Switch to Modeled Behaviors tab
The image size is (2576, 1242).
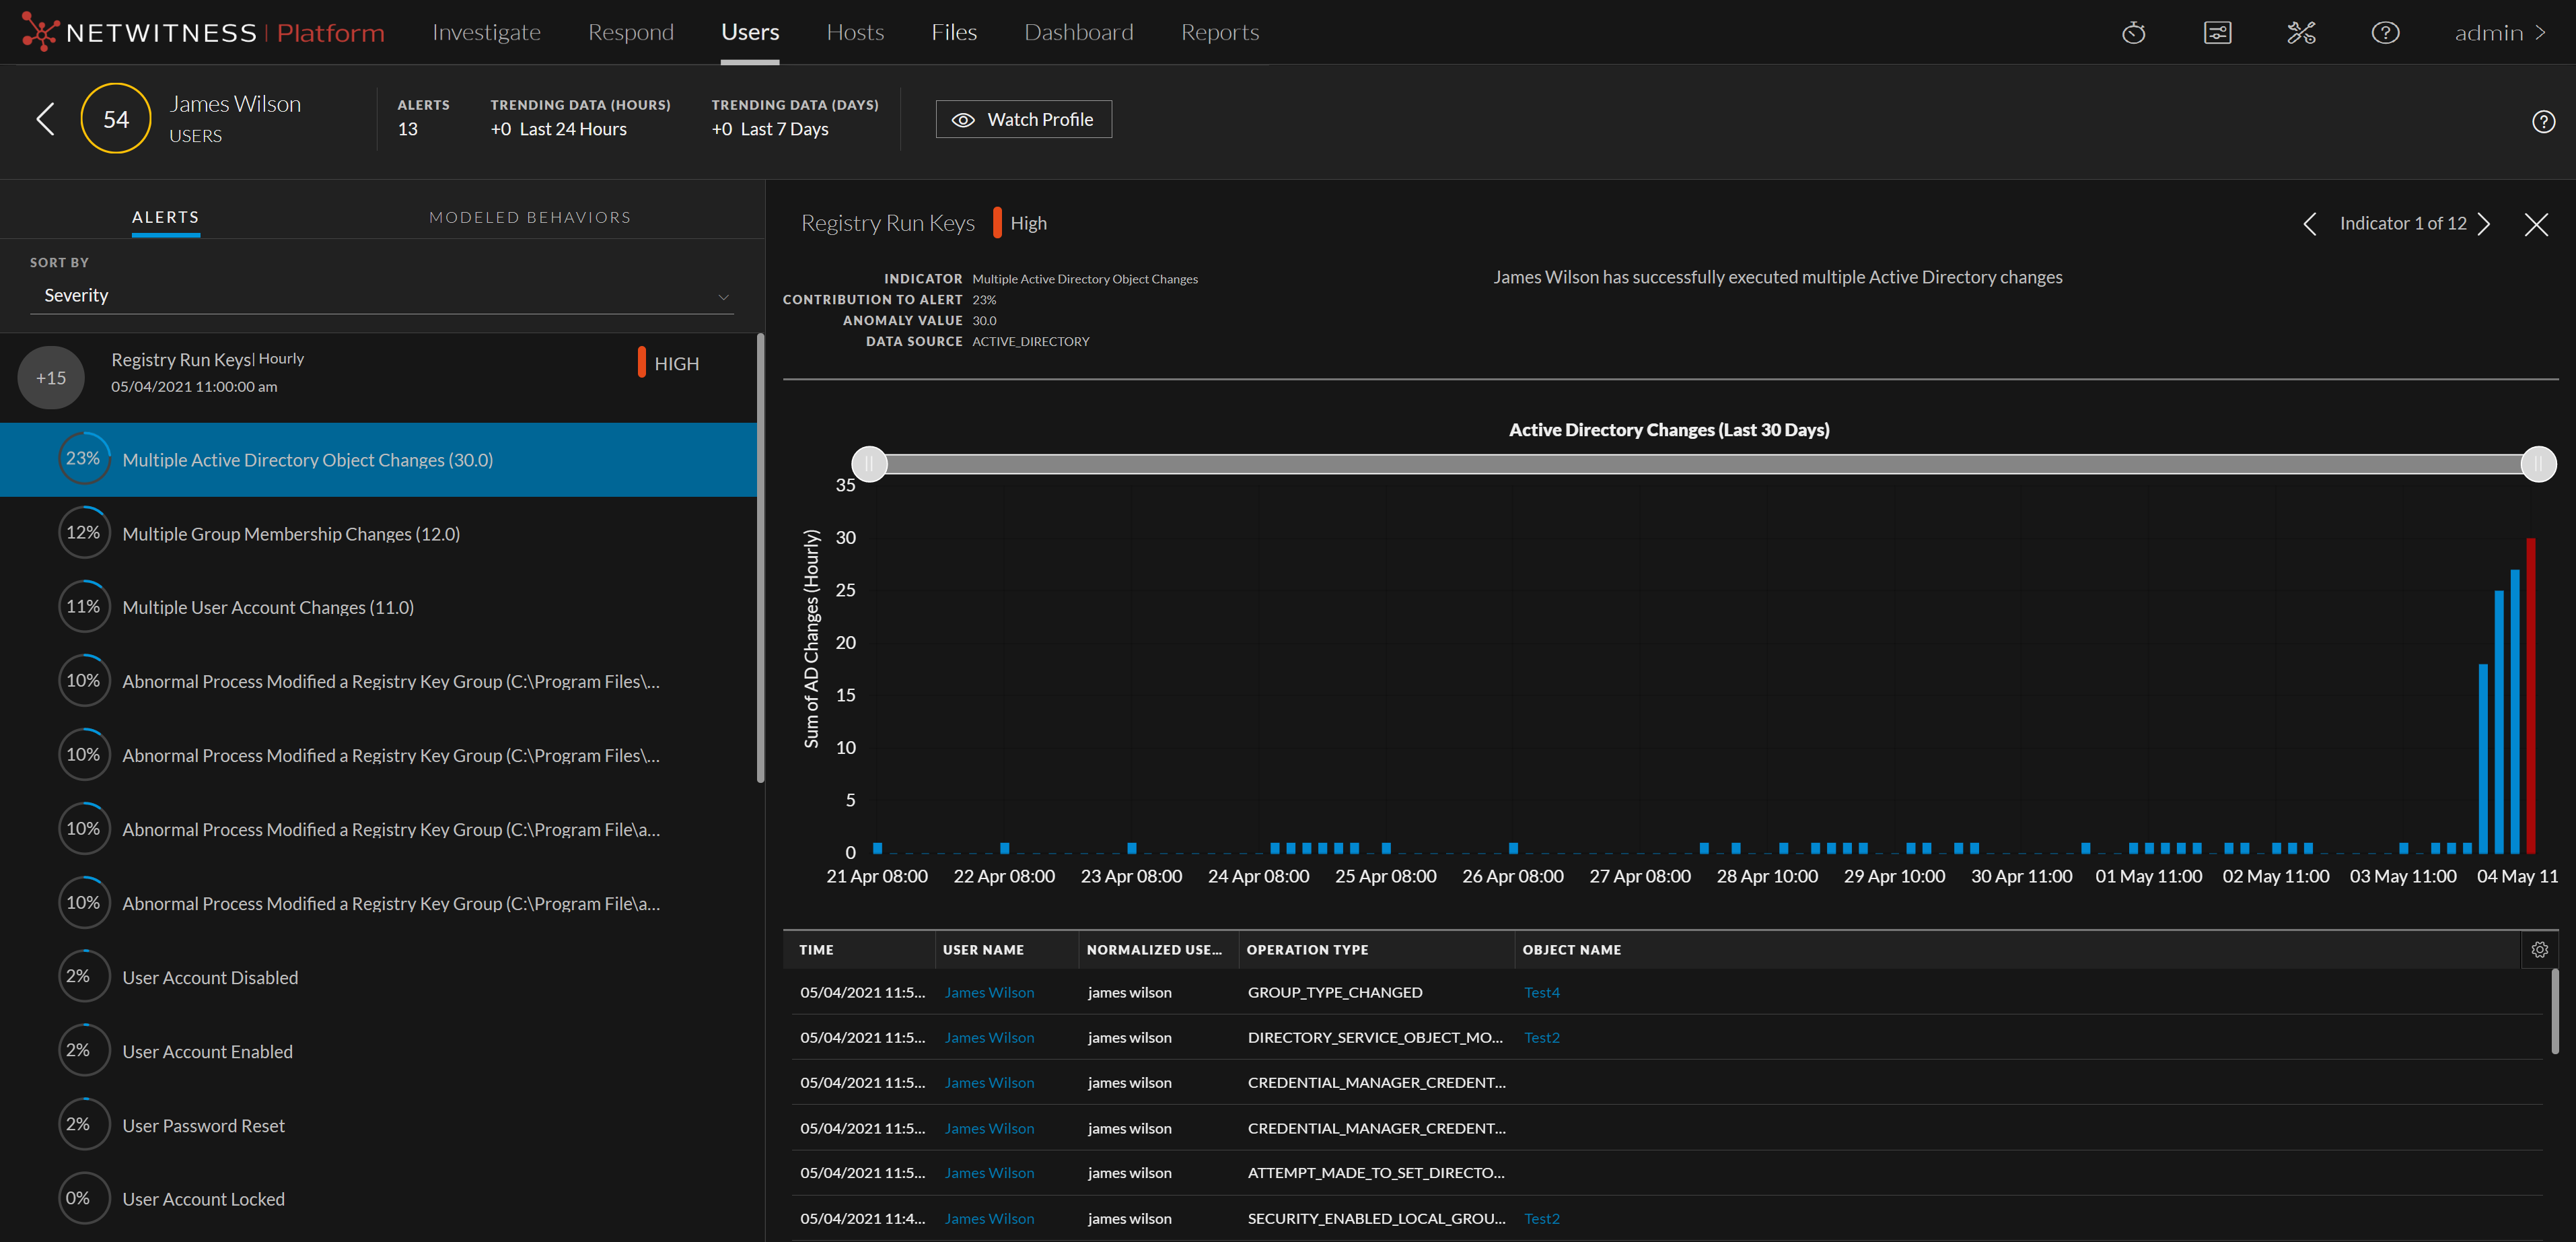click(529, 218)
